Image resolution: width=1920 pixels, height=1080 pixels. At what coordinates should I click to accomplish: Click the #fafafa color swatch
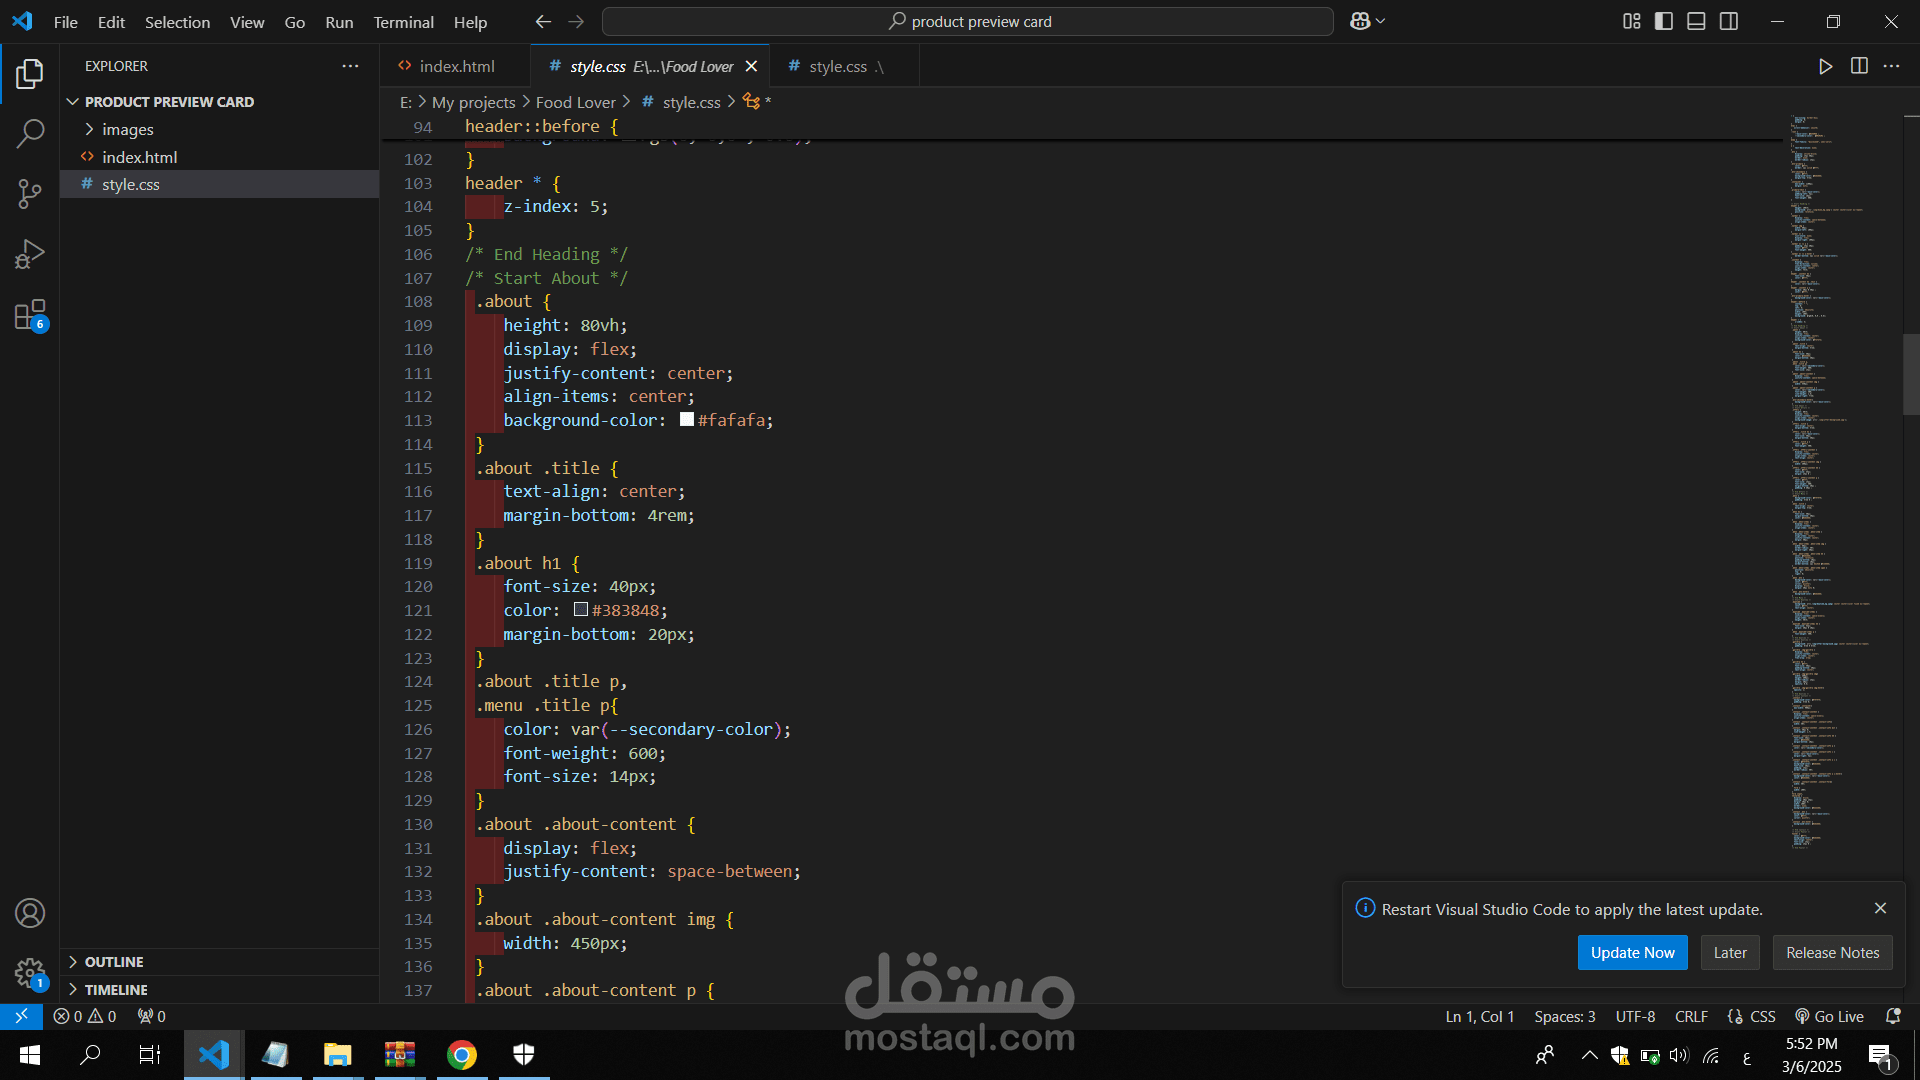[x=687, y=420]
